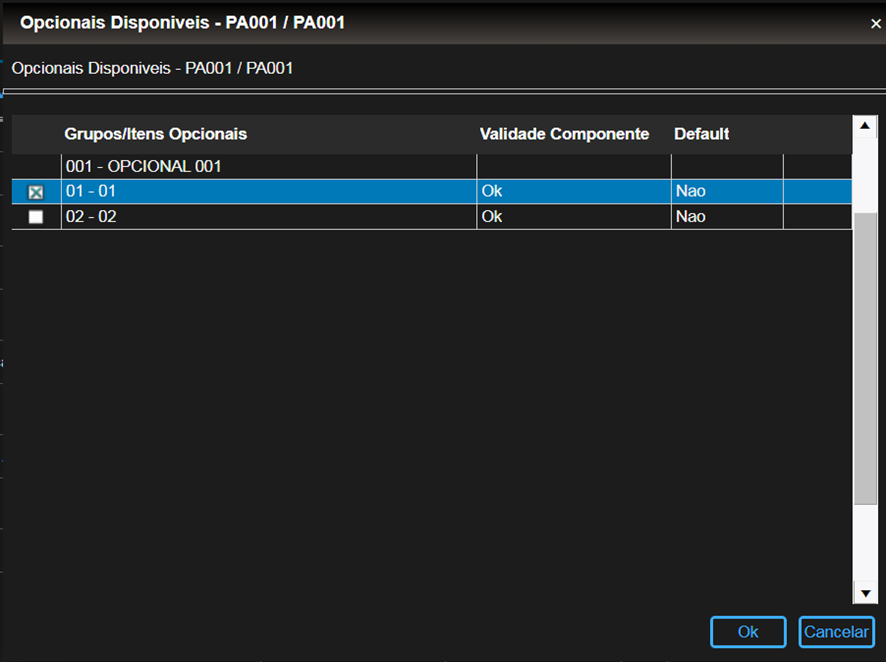Click the Ok validity cell of item 02 - 02

492,216
